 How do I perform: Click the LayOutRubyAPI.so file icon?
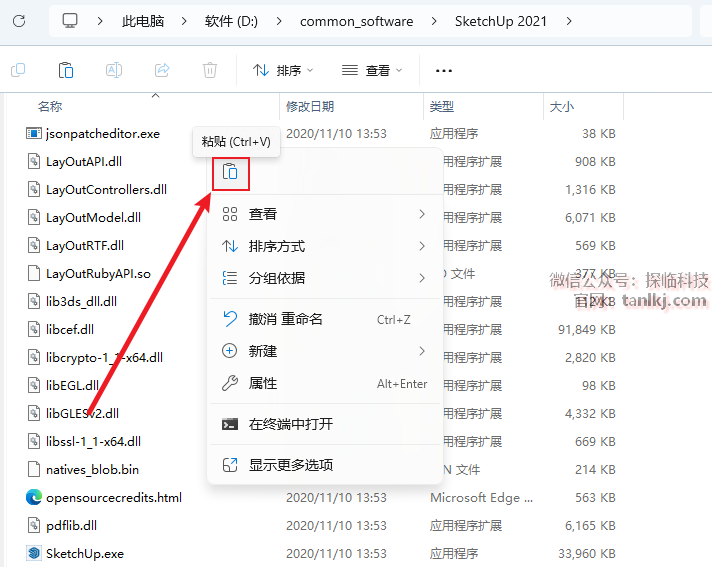click(34, 273)
